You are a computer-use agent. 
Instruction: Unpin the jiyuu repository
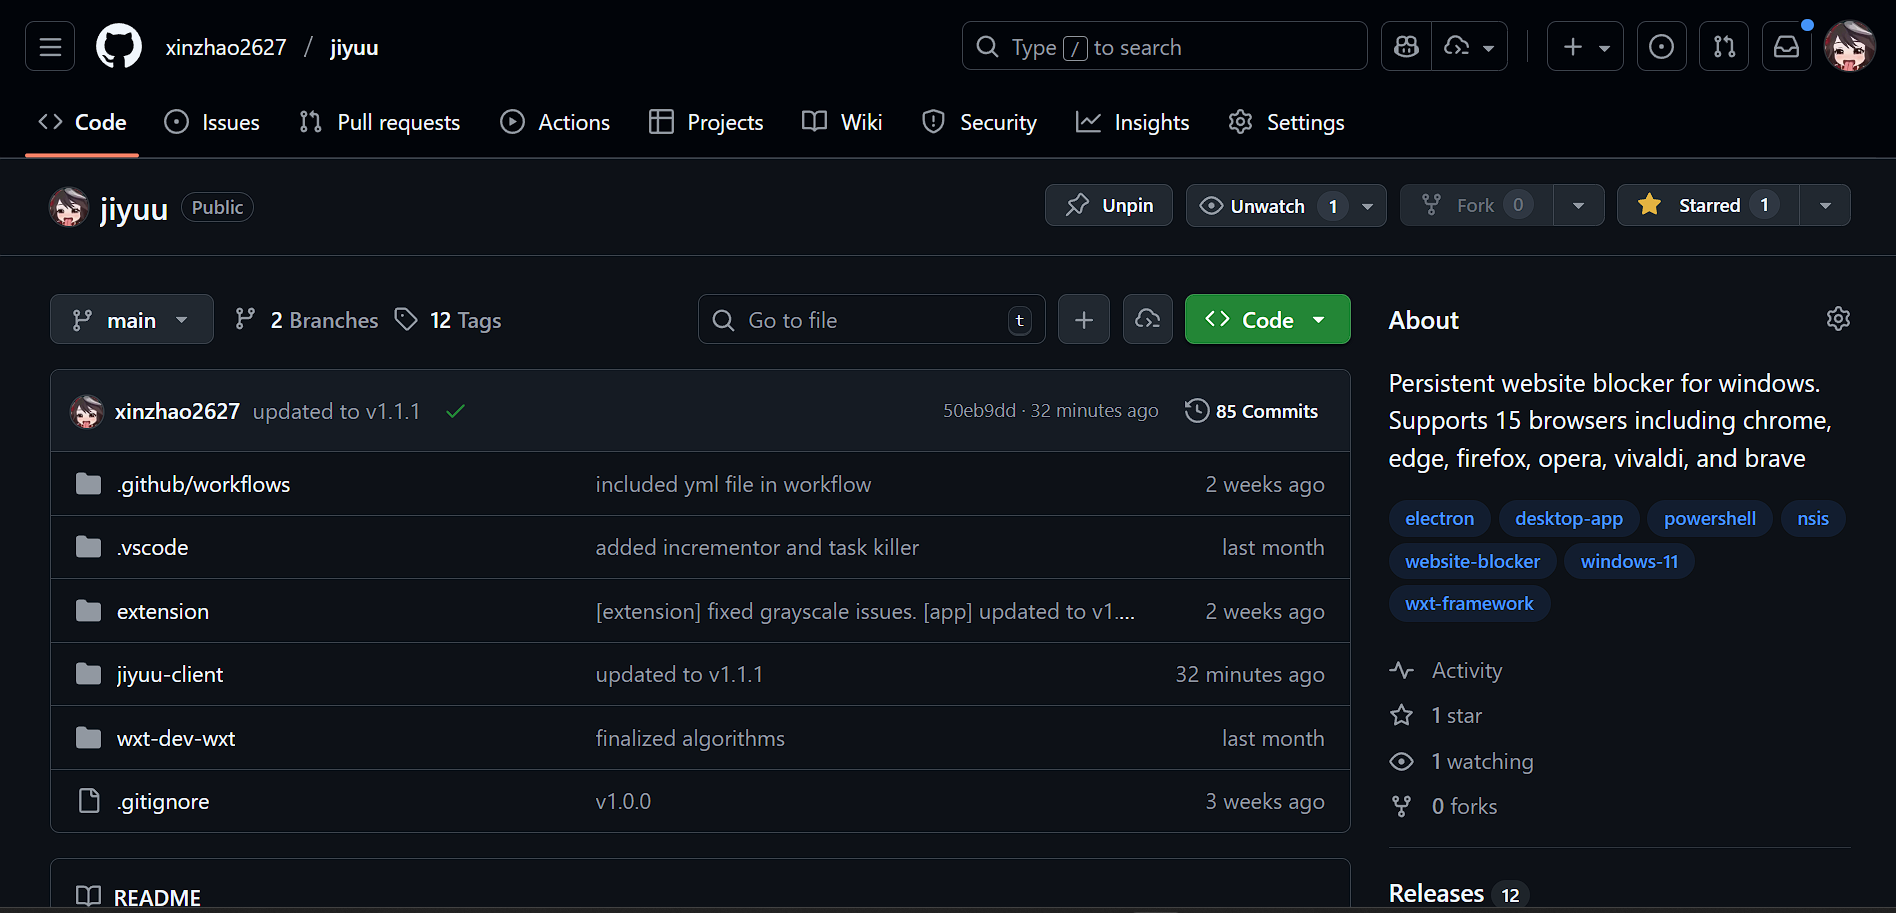point(1109,205)
